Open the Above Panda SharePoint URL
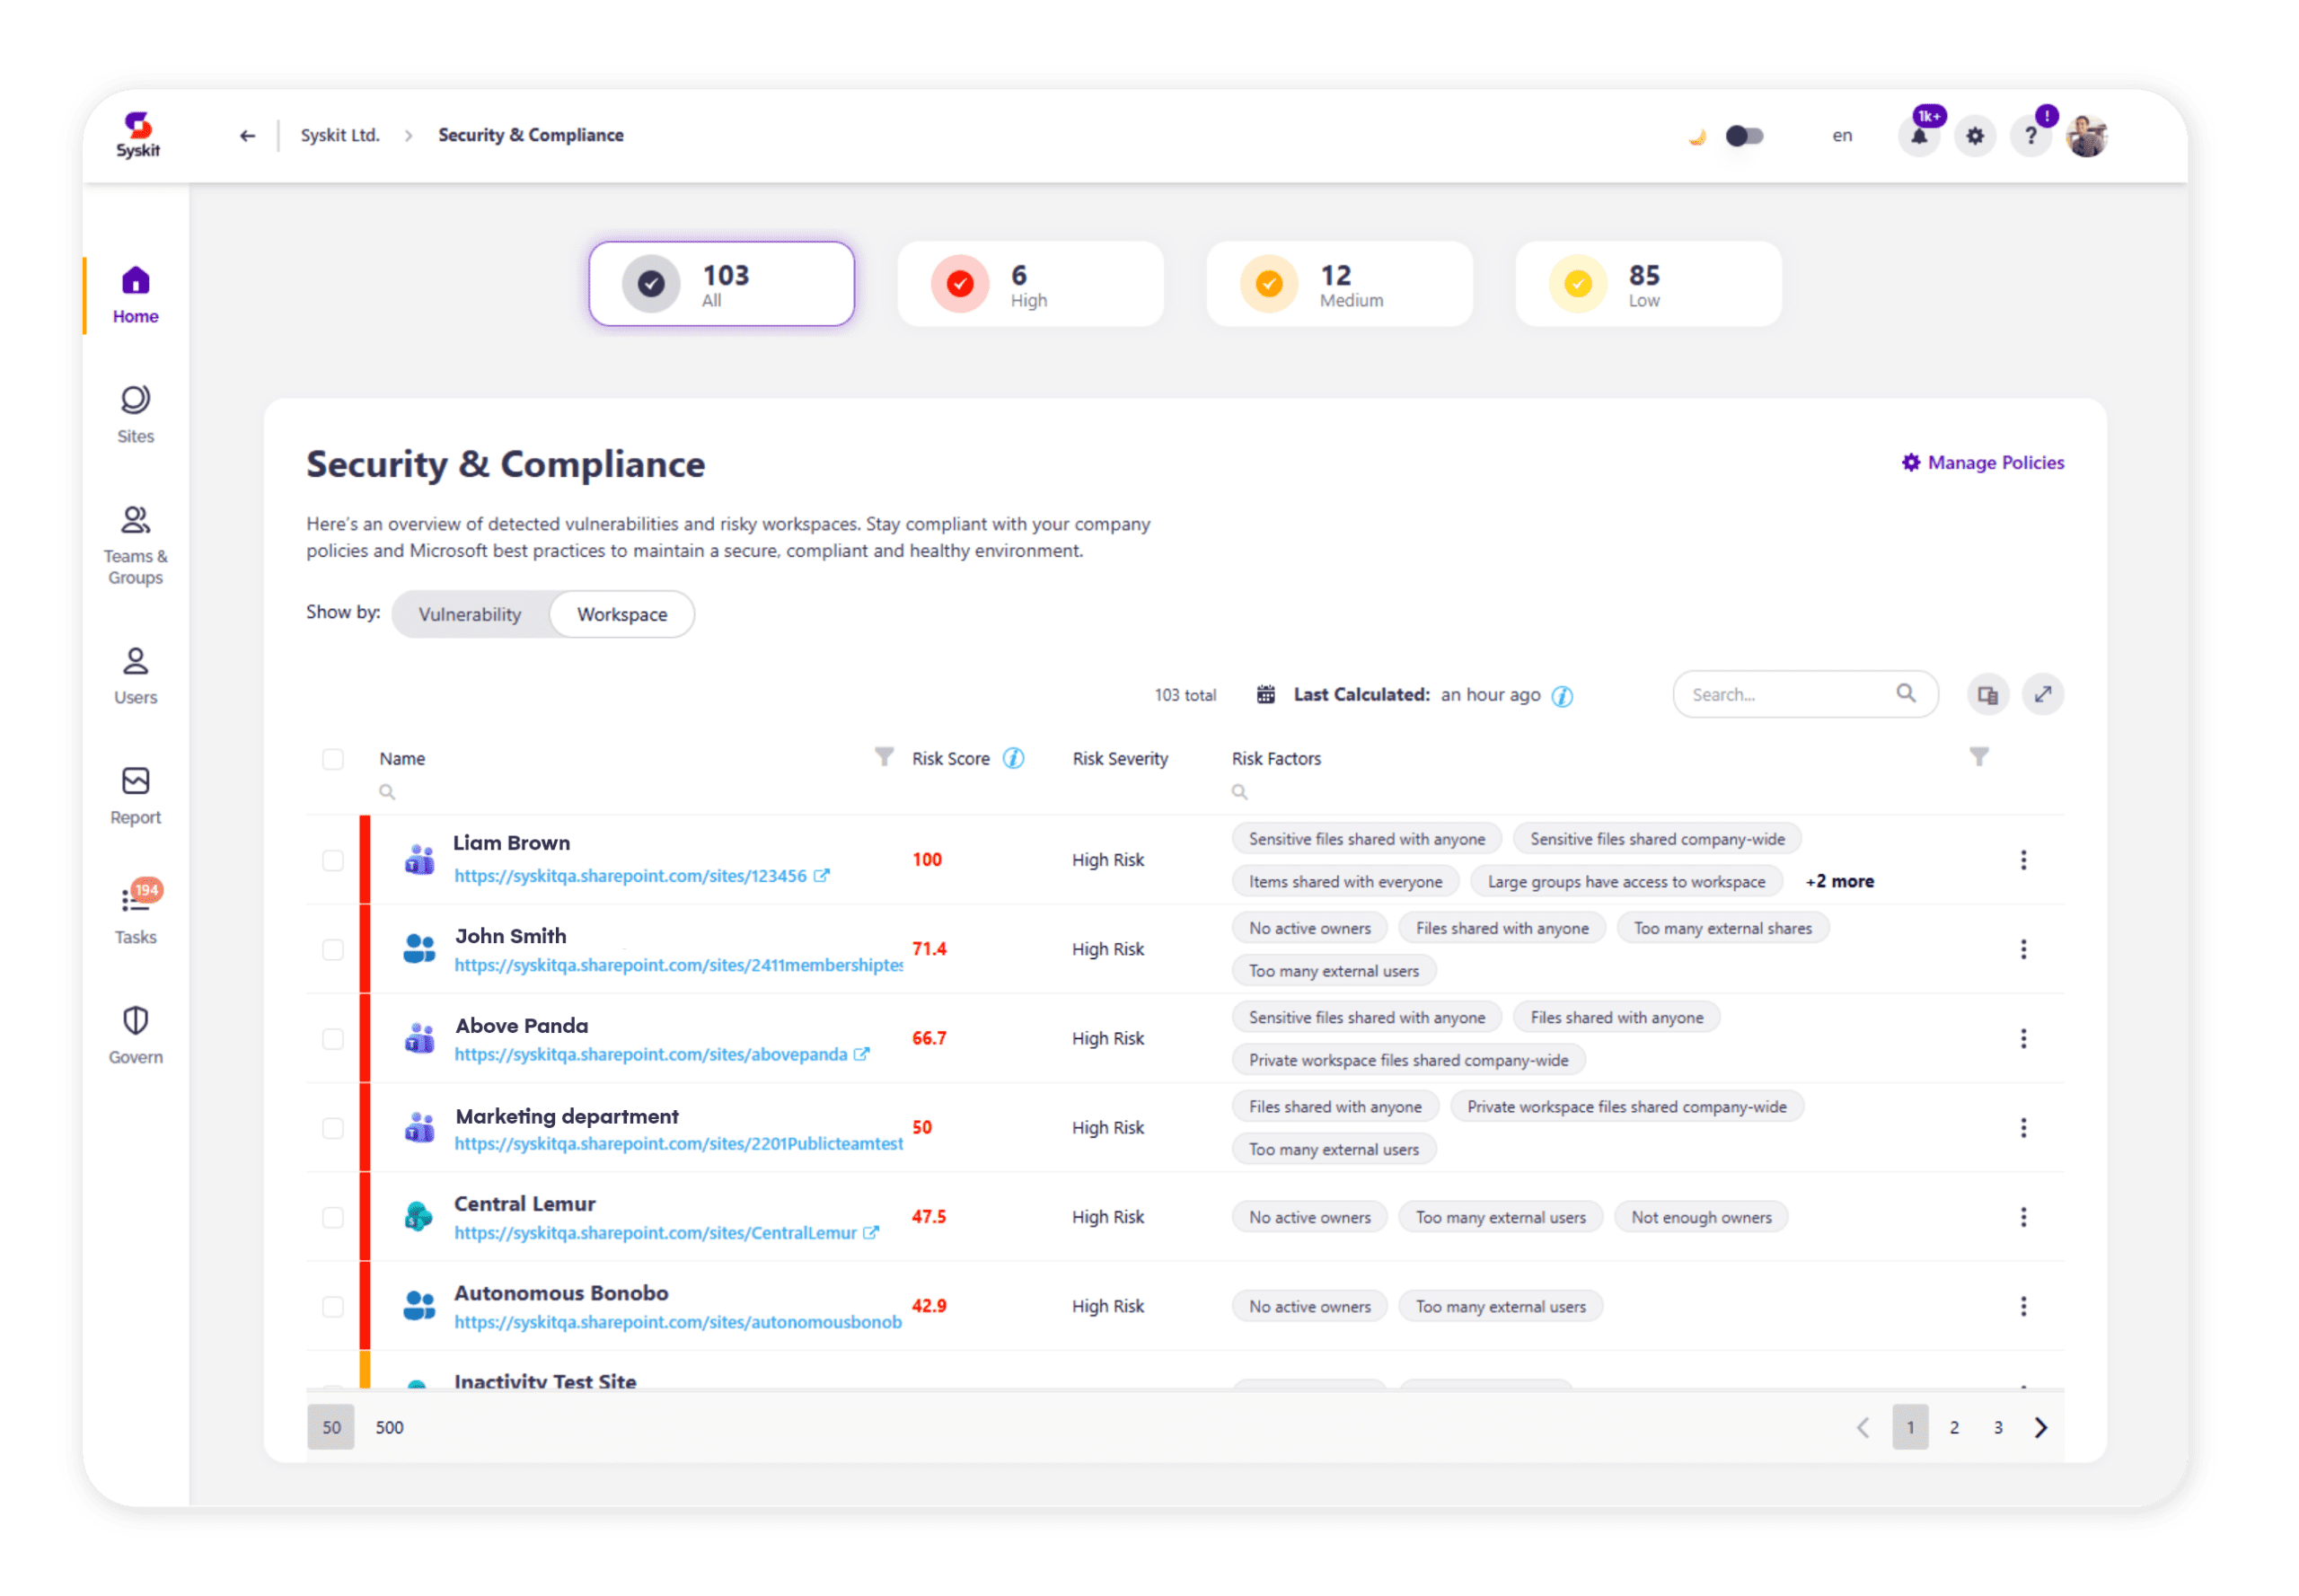2299x1596 pixels. 651,1055
